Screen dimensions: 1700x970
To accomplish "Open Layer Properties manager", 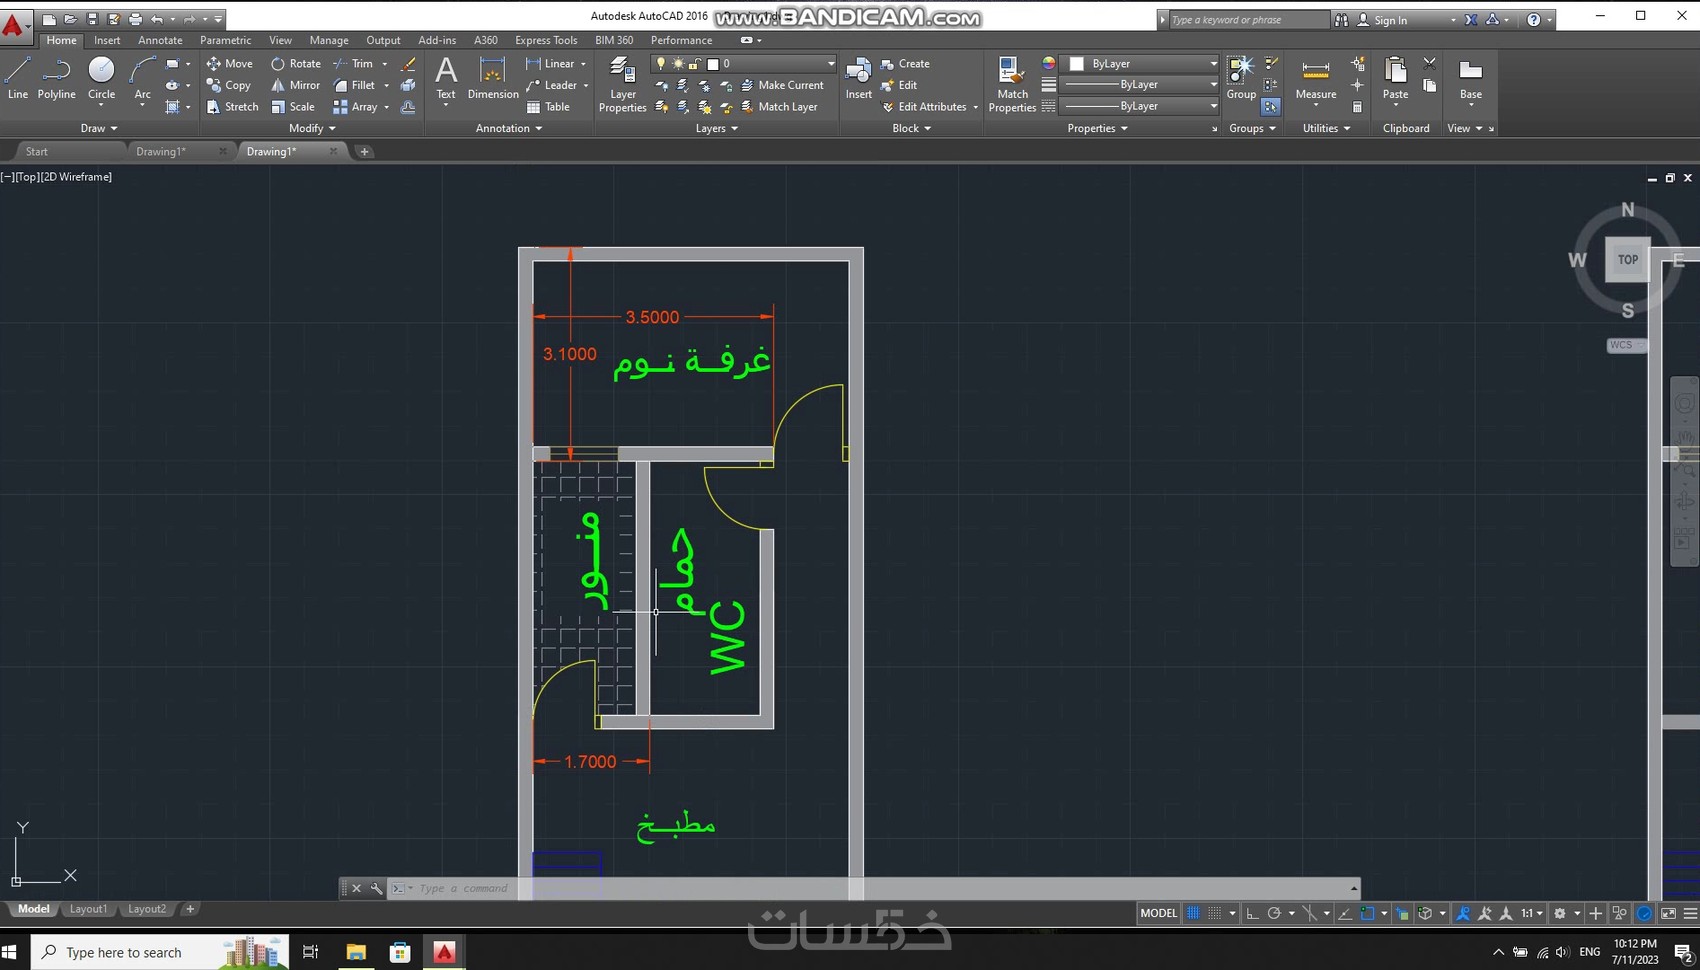I will tap(622, 84).
